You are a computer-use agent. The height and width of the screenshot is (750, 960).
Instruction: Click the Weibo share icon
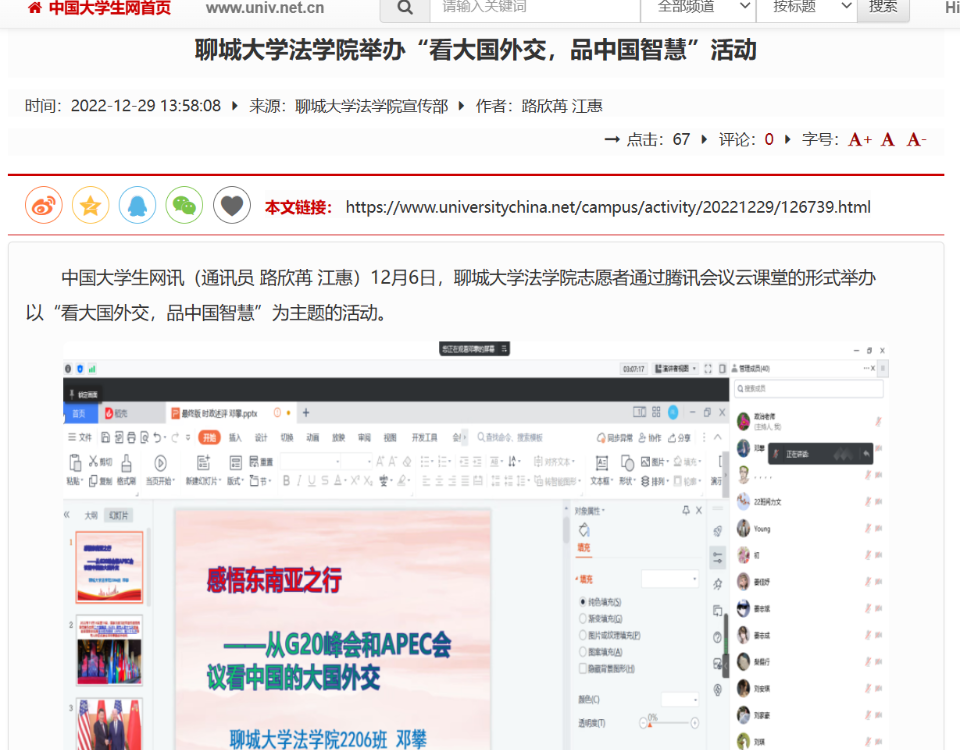tap(44, 206)
